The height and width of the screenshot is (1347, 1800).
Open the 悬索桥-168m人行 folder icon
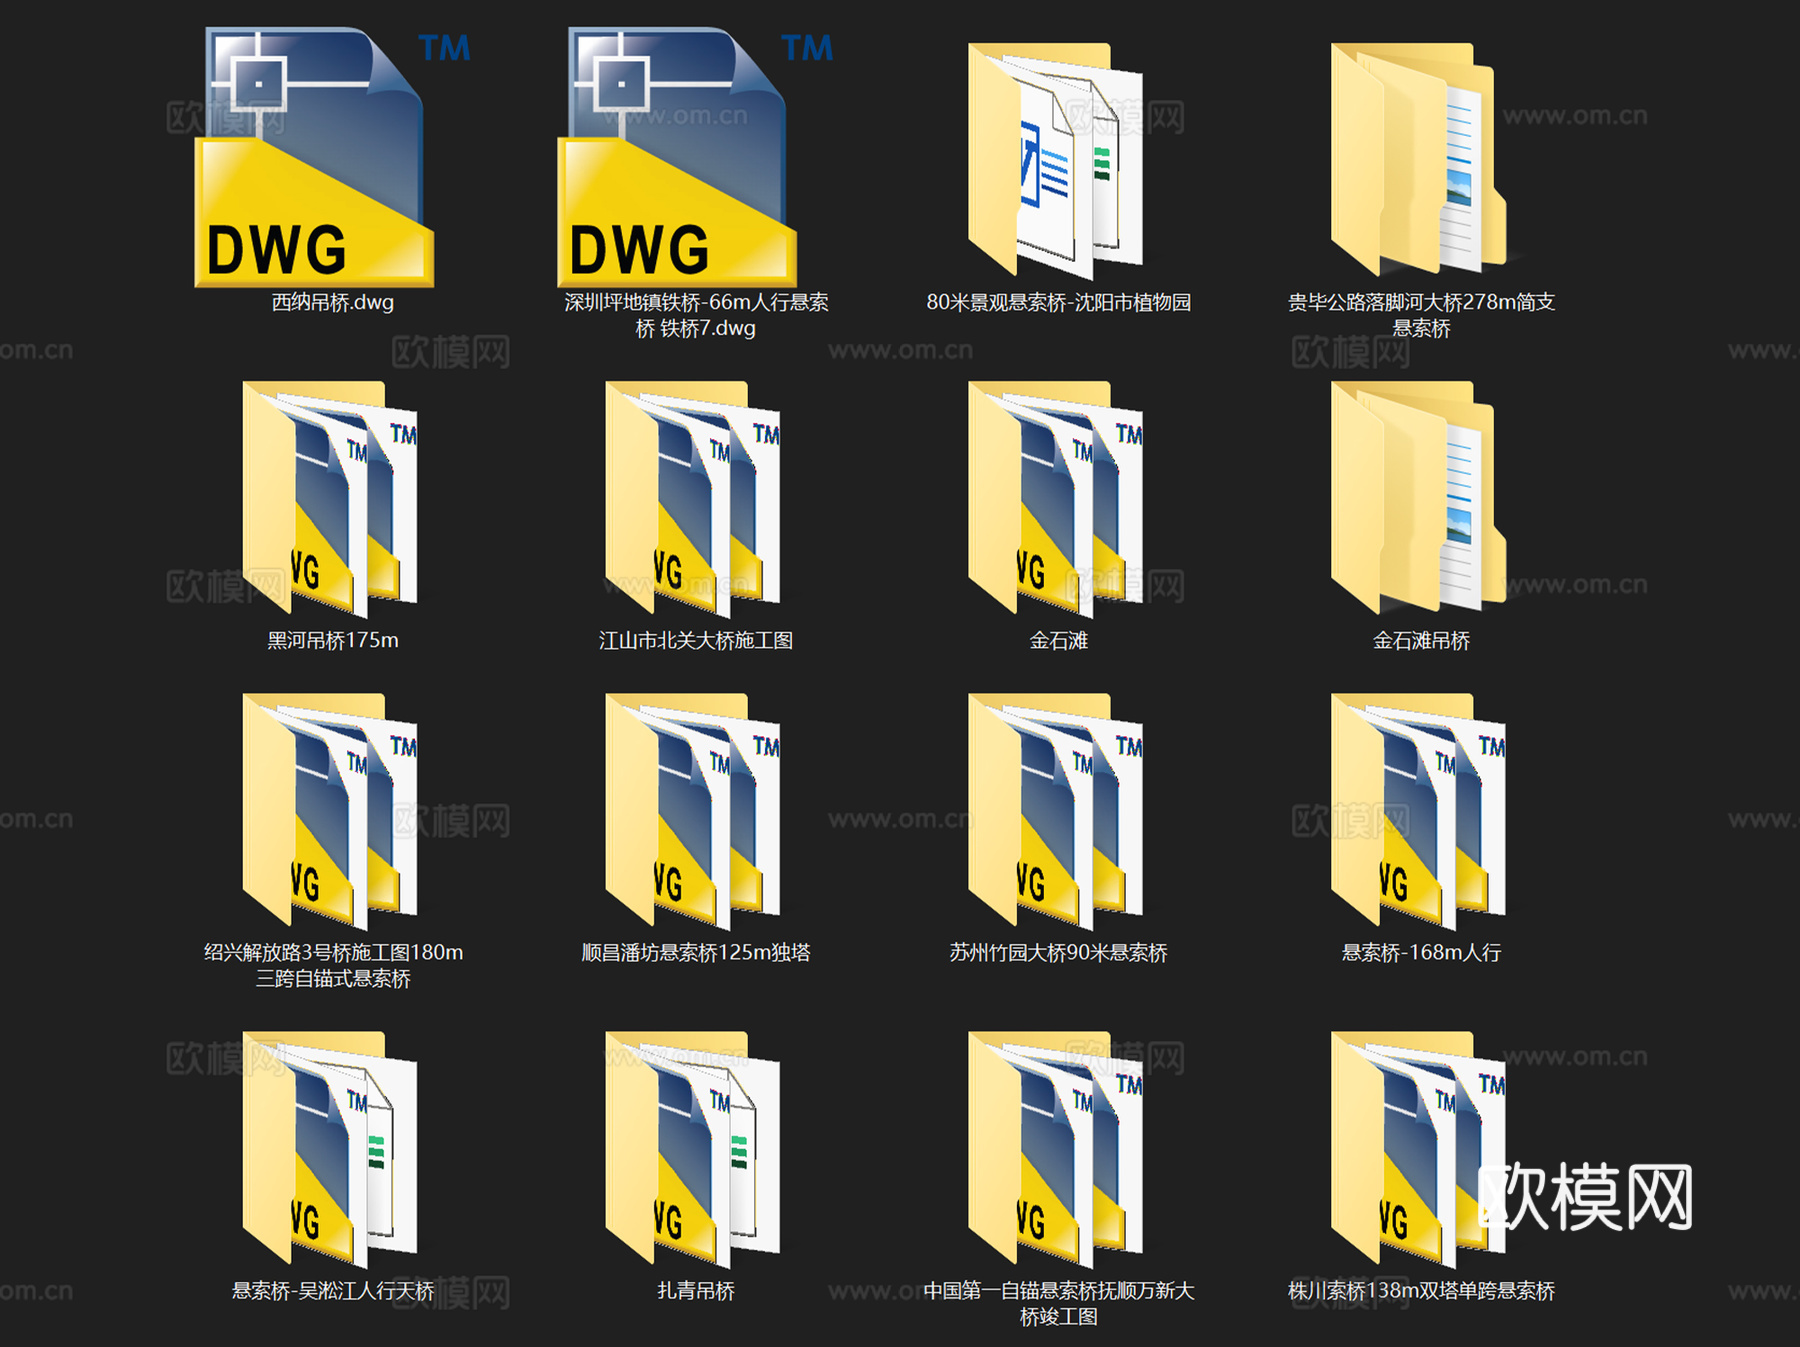[1419, 810]
